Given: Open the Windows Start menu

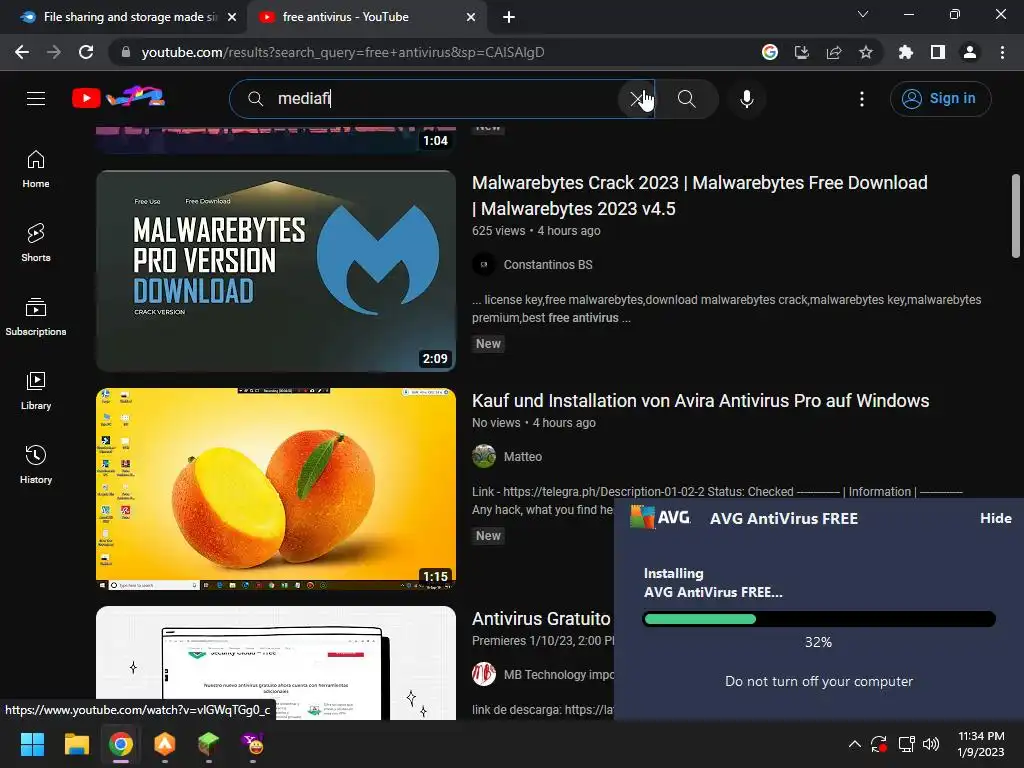Looking at the screenshot, I should pyautogui.click(x=32, y=744).
